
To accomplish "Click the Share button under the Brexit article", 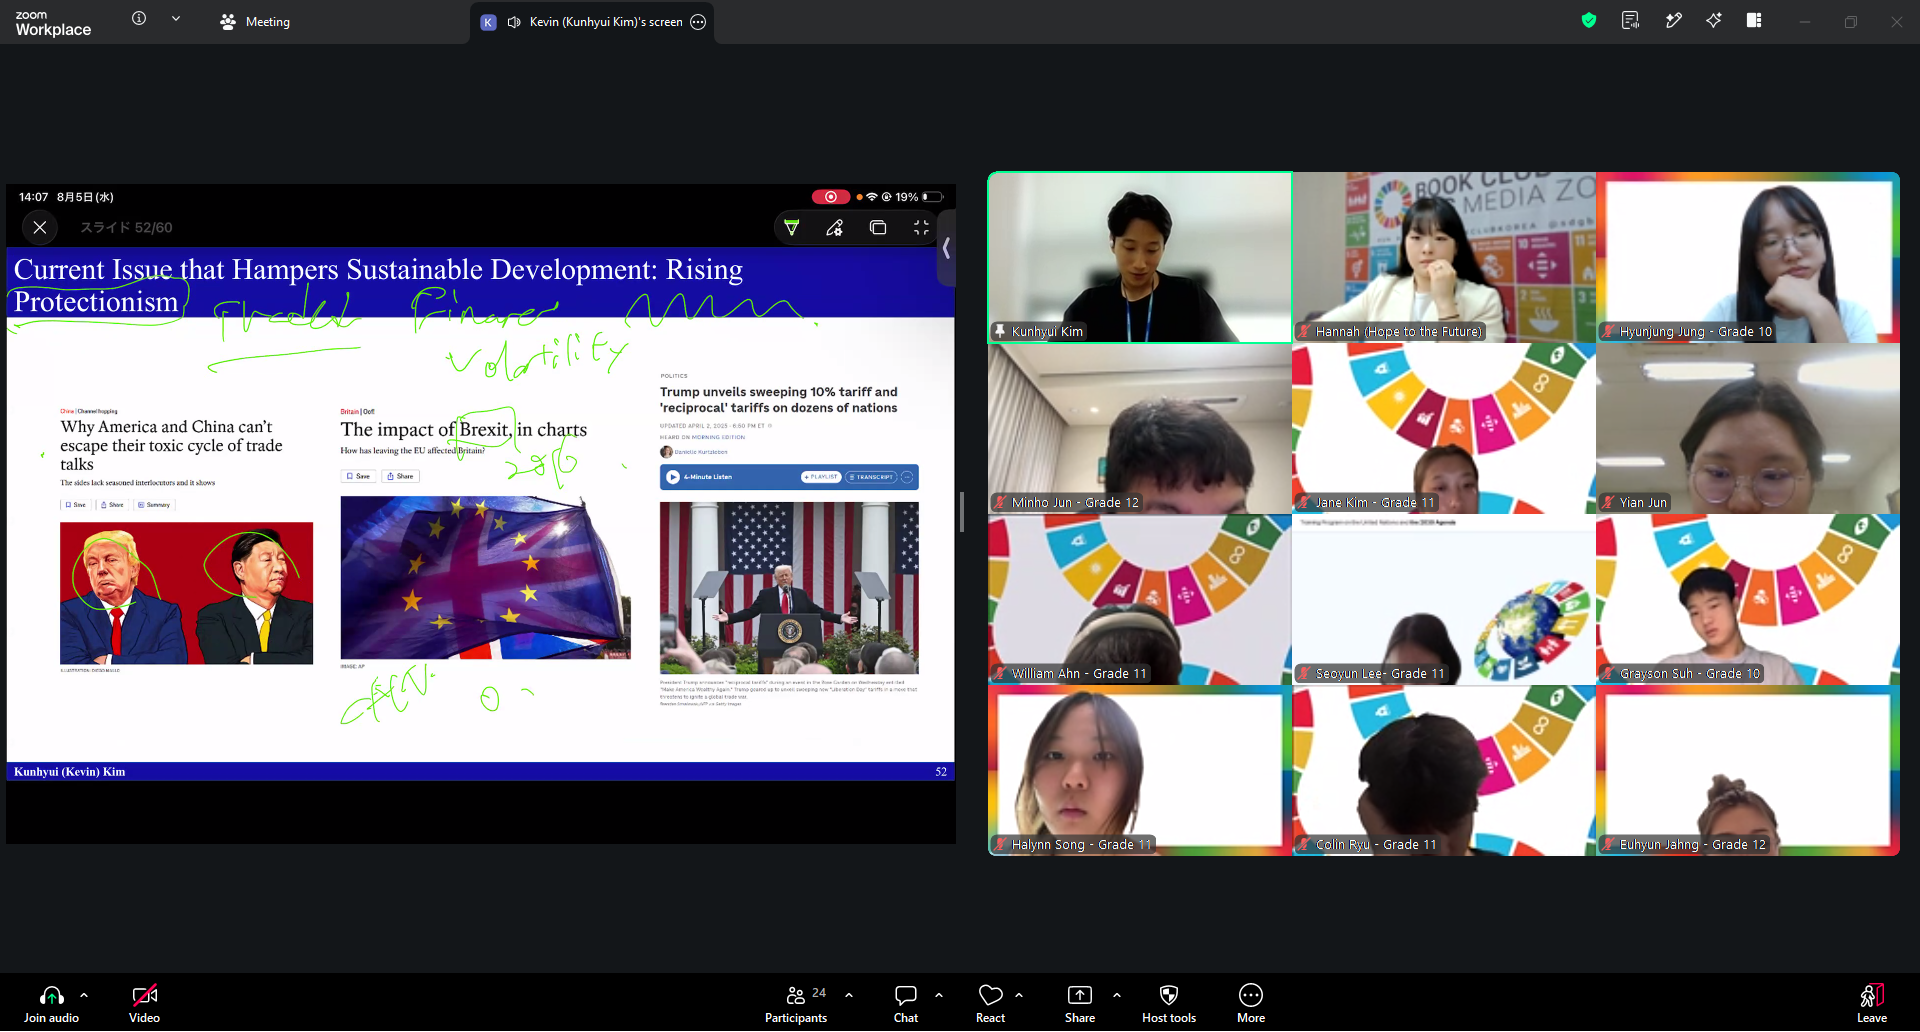I will coord(400,476).
